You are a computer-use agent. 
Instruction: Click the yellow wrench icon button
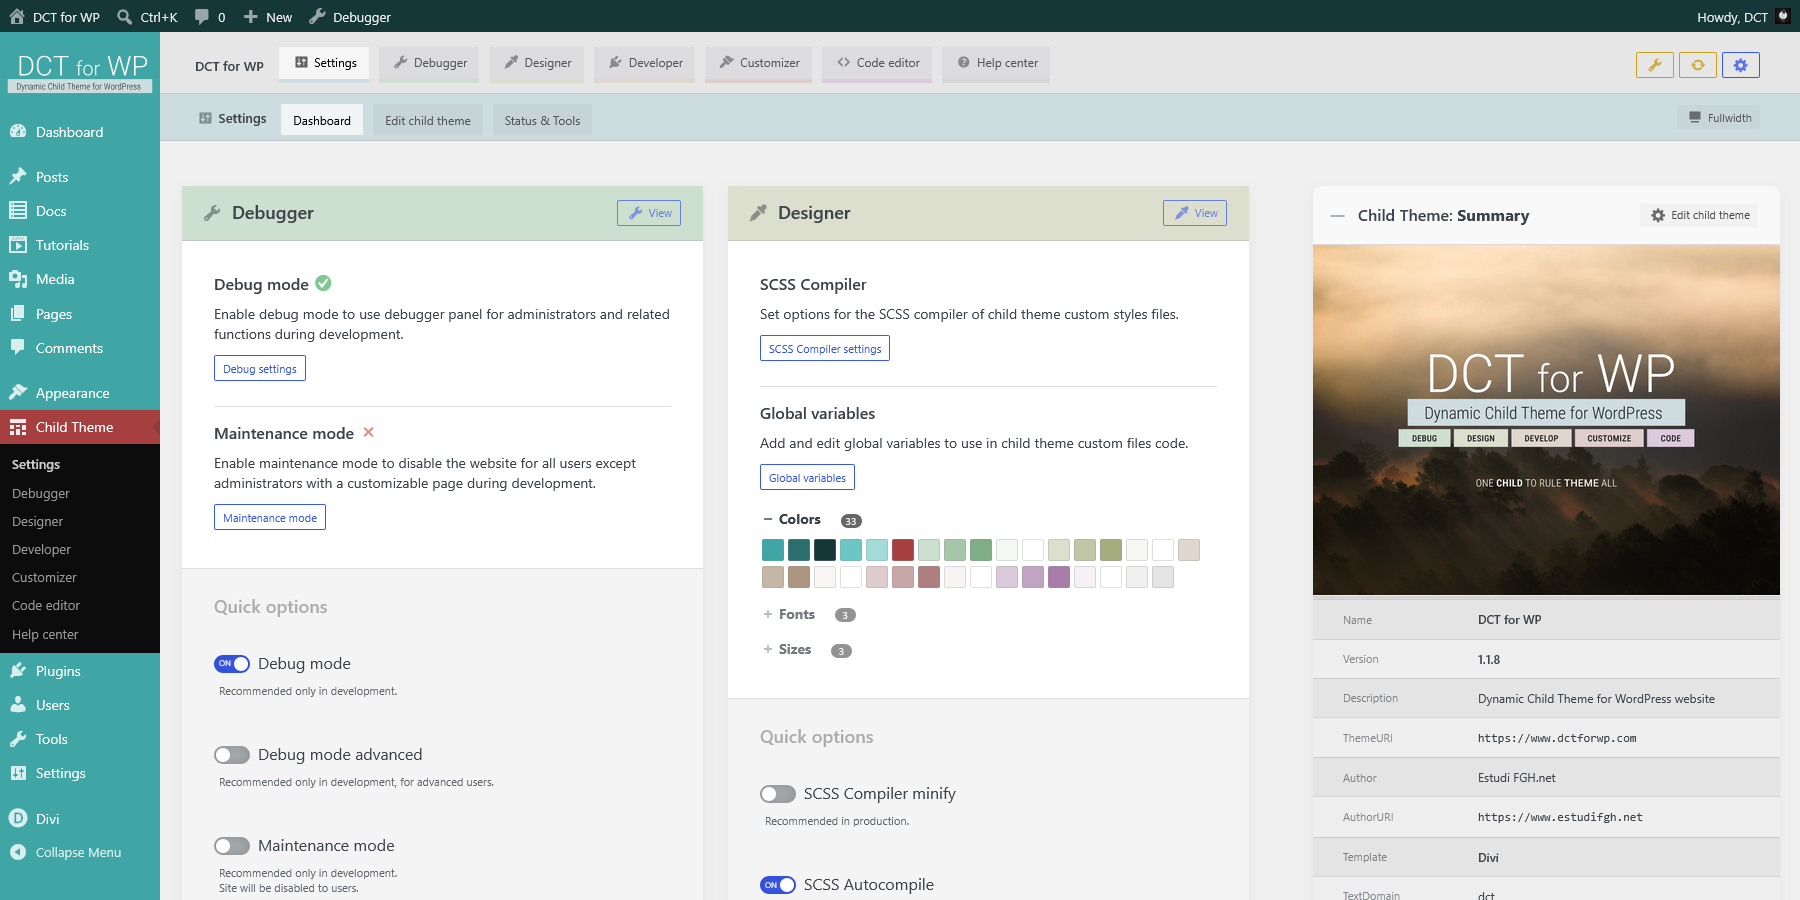(x=1654, y=65)
